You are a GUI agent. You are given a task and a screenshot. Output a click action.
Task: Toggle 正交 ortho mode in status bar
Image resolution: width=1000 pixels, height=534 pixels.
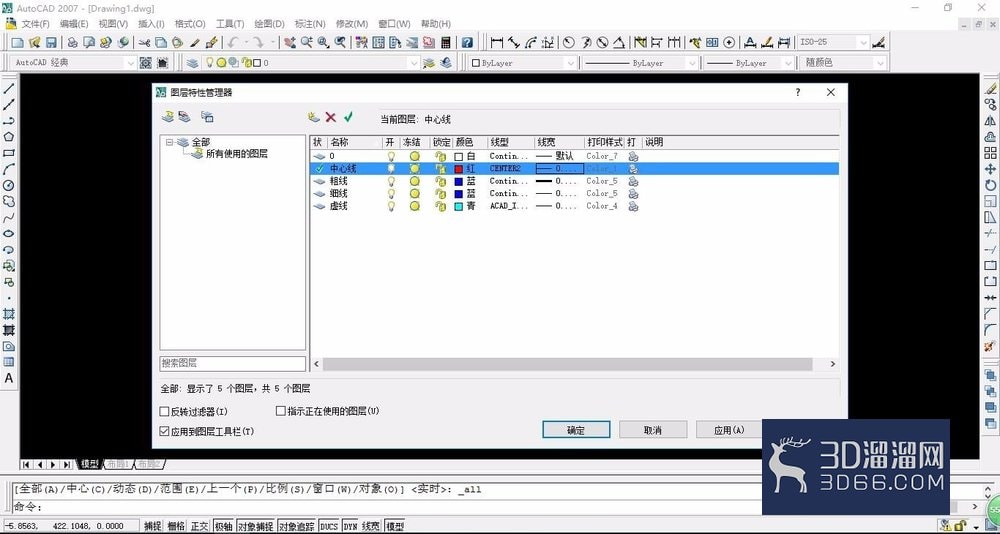200,526
